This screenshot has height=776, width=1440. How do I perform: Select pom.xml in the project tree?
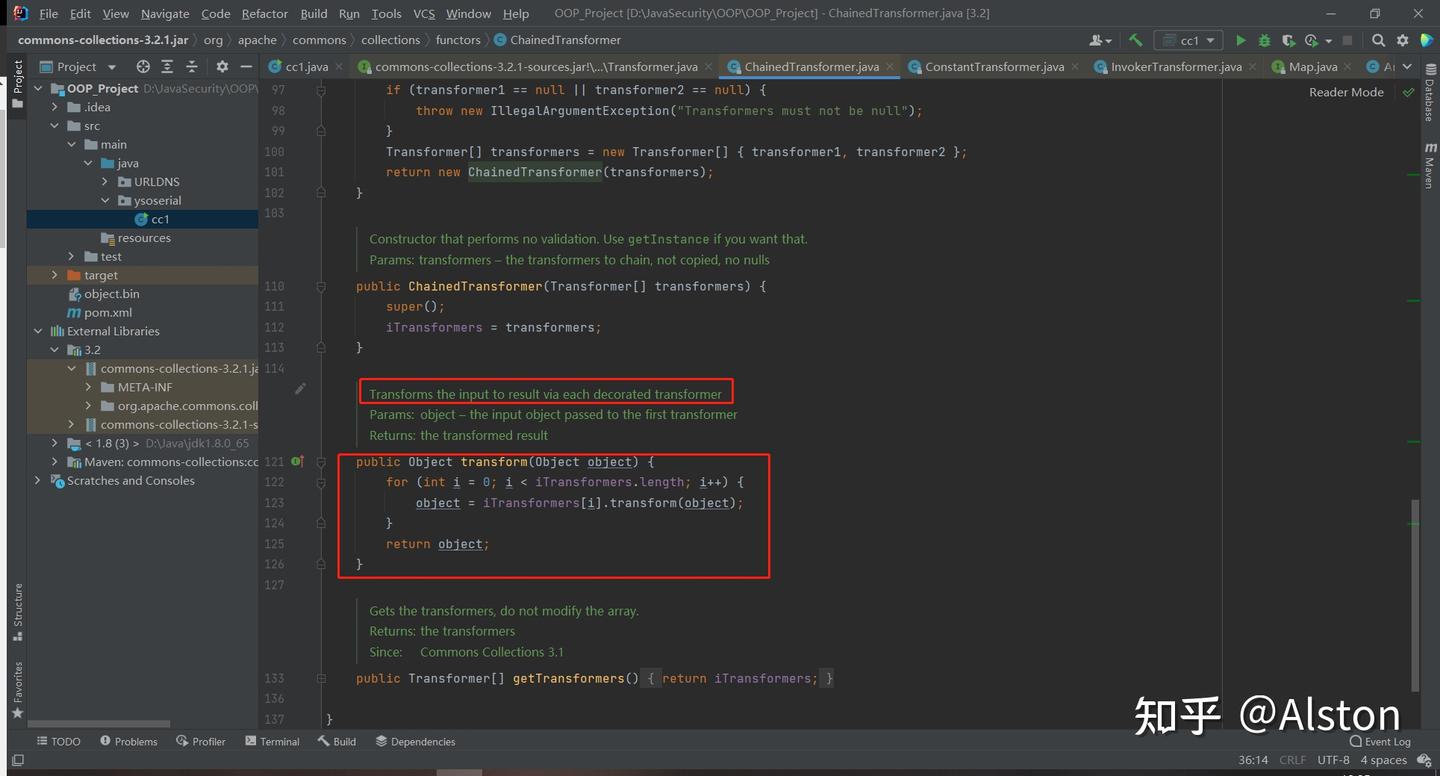tap(108, 313)
